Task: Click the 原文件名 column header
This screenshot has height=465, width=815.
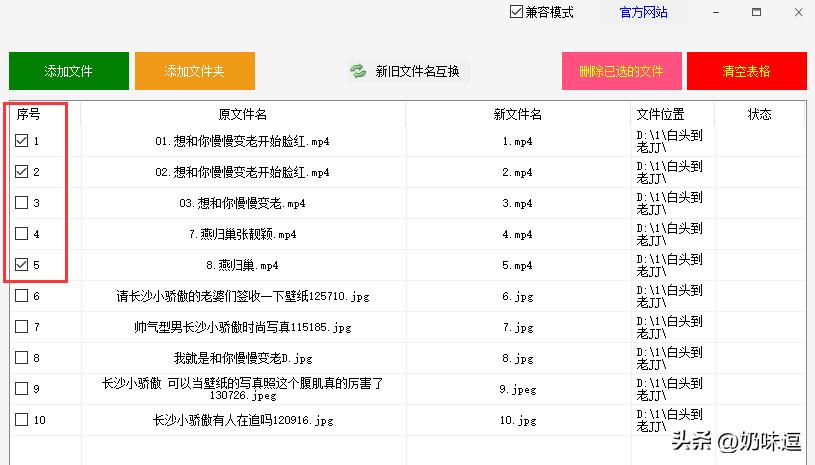Action: pos(243,114)
